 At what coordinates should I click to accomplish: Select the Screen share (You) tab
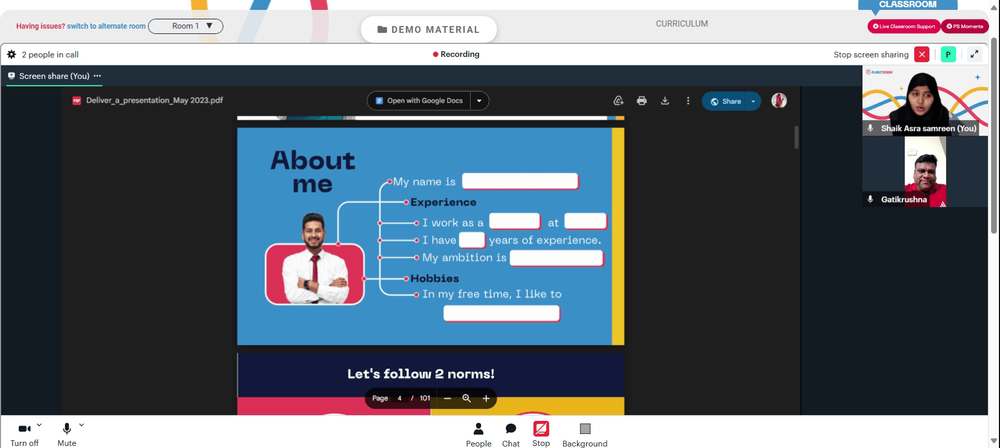click(54, 76)
